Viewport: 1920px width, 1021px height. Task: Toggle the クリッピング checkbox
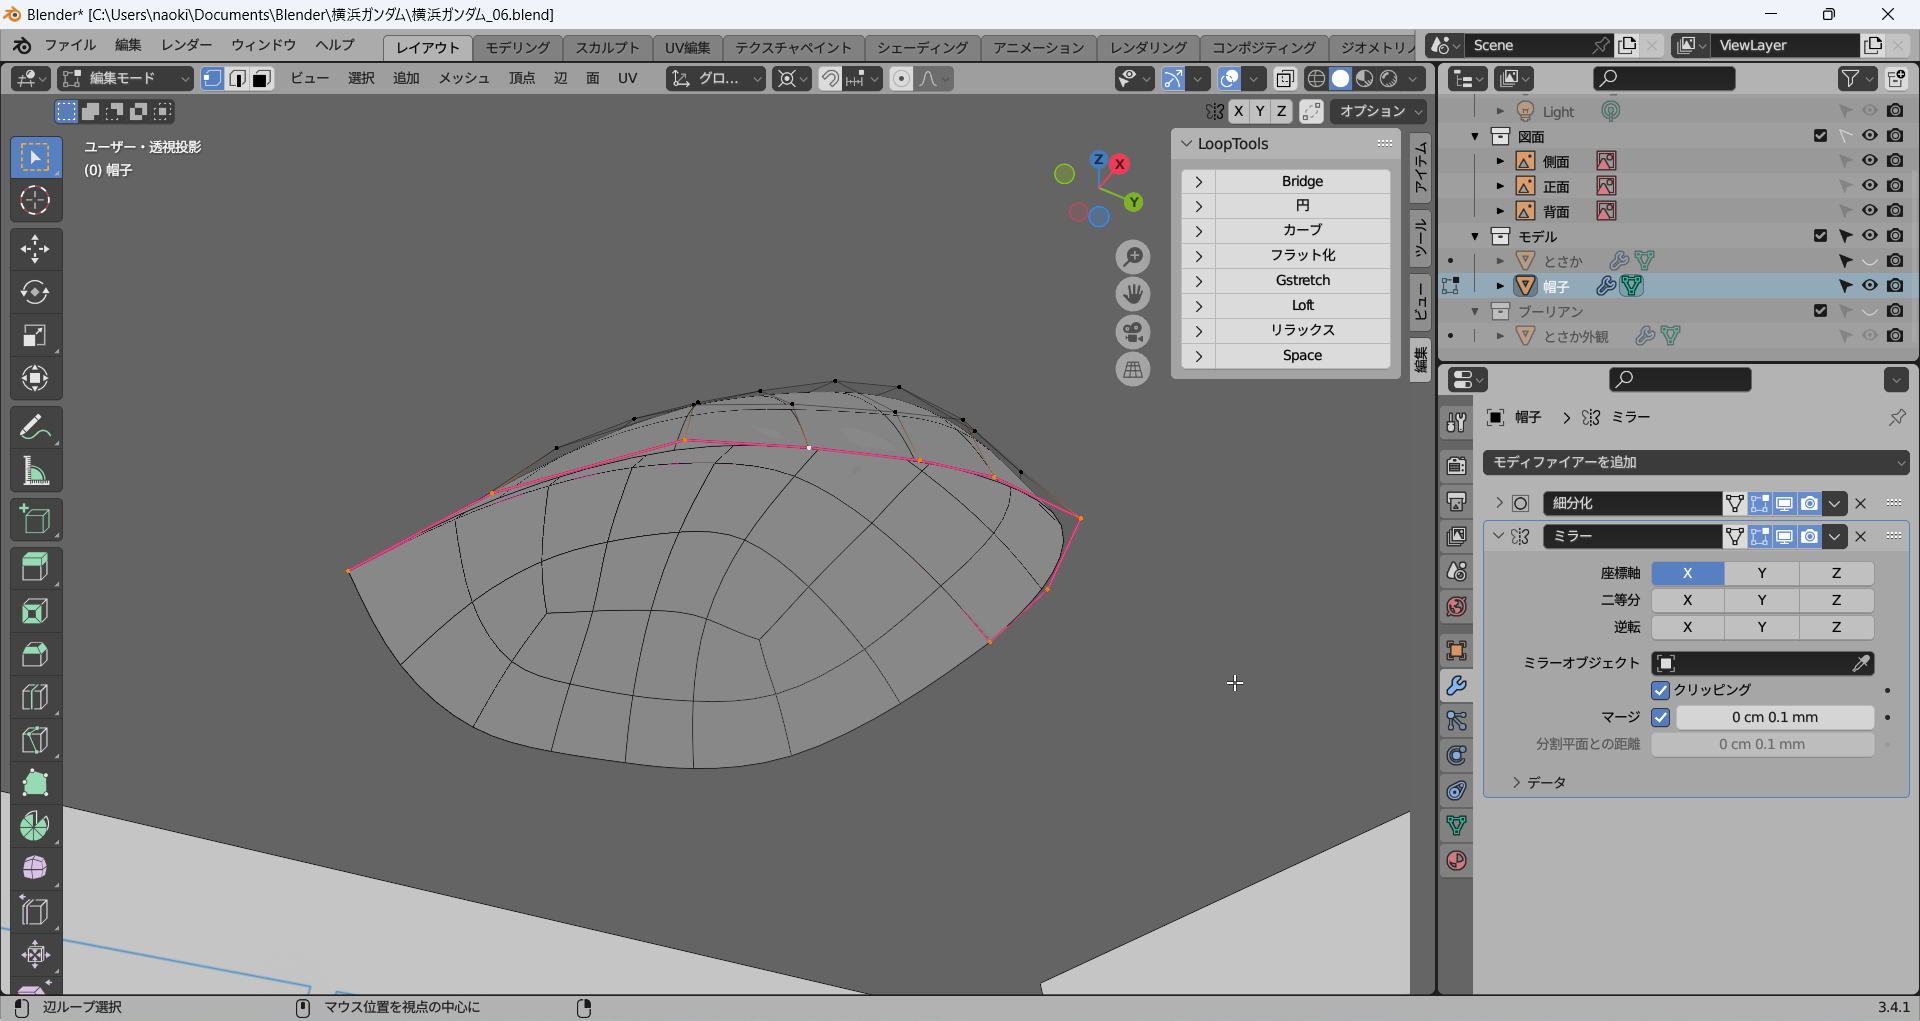coord(1661,690)
